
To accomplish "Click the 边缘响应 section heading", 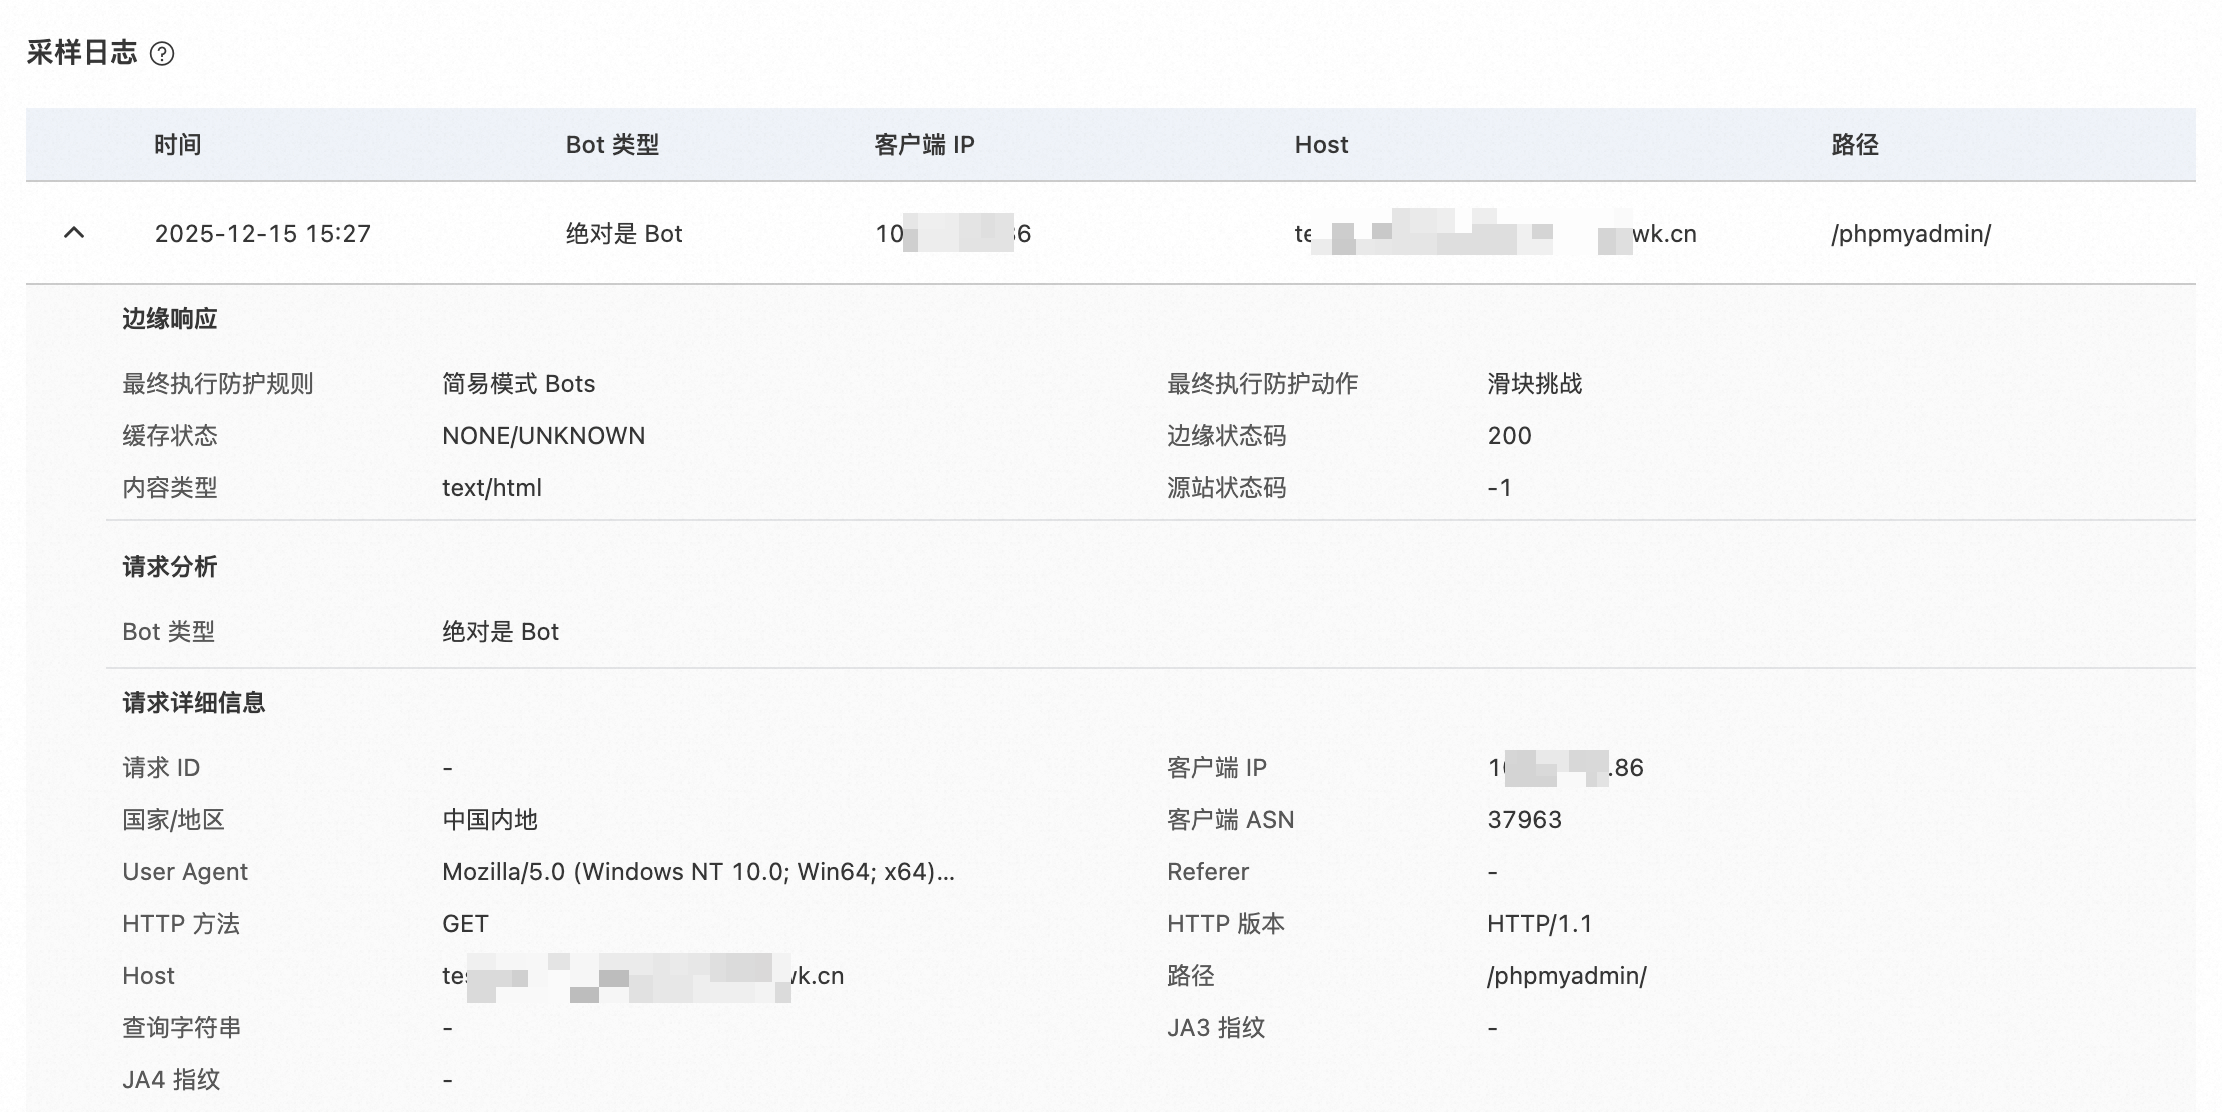I will point(170,319).
